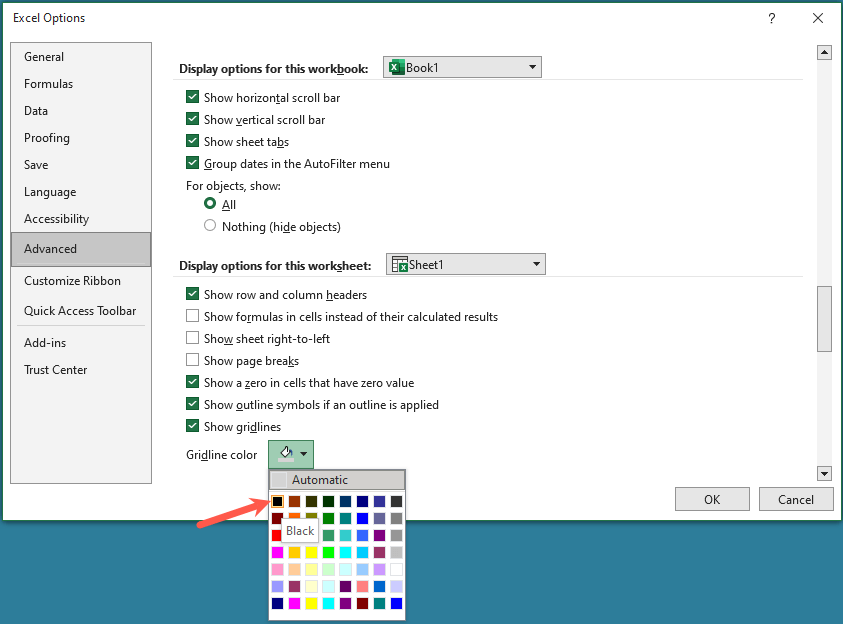The image size is (843, 624).
Task: Pick the gold color swatch
Action: click(x=295, y=553)
